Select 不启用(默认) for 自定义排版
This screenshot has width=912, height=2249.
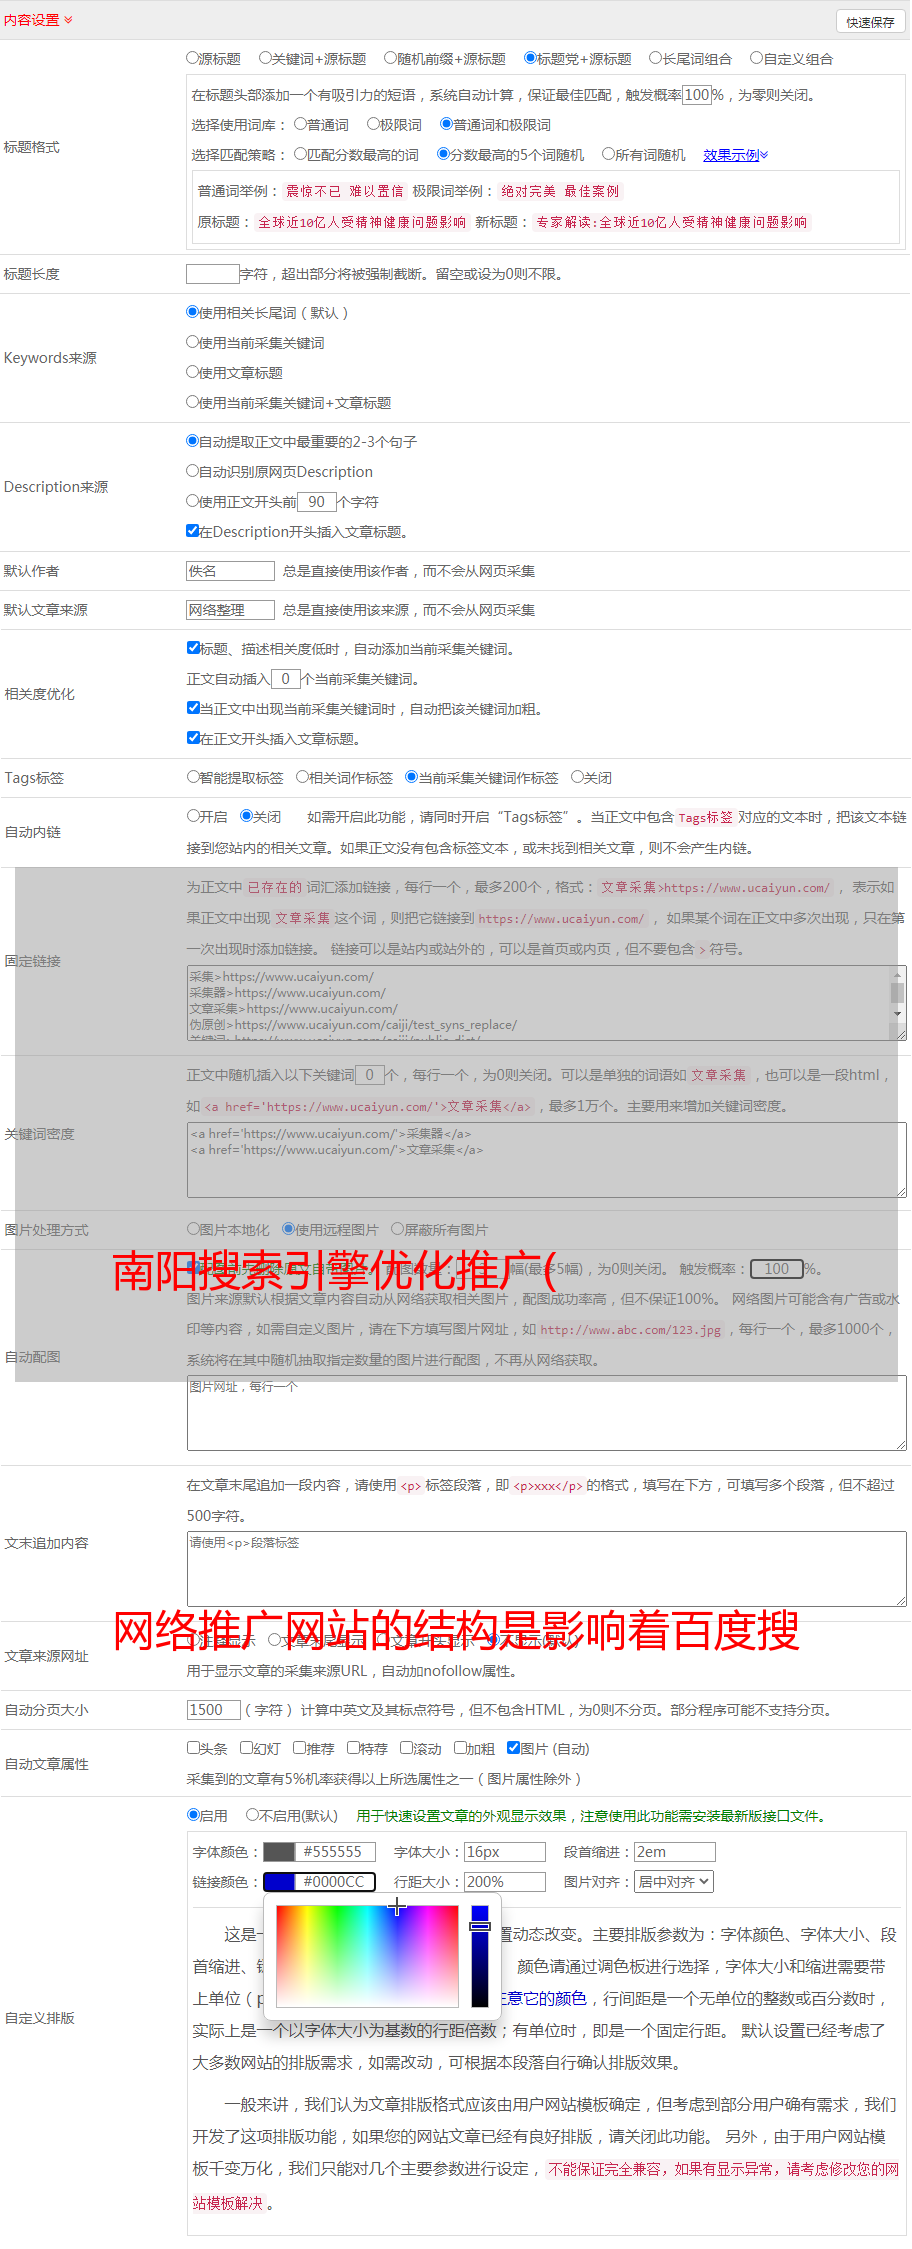[252, 1815]
